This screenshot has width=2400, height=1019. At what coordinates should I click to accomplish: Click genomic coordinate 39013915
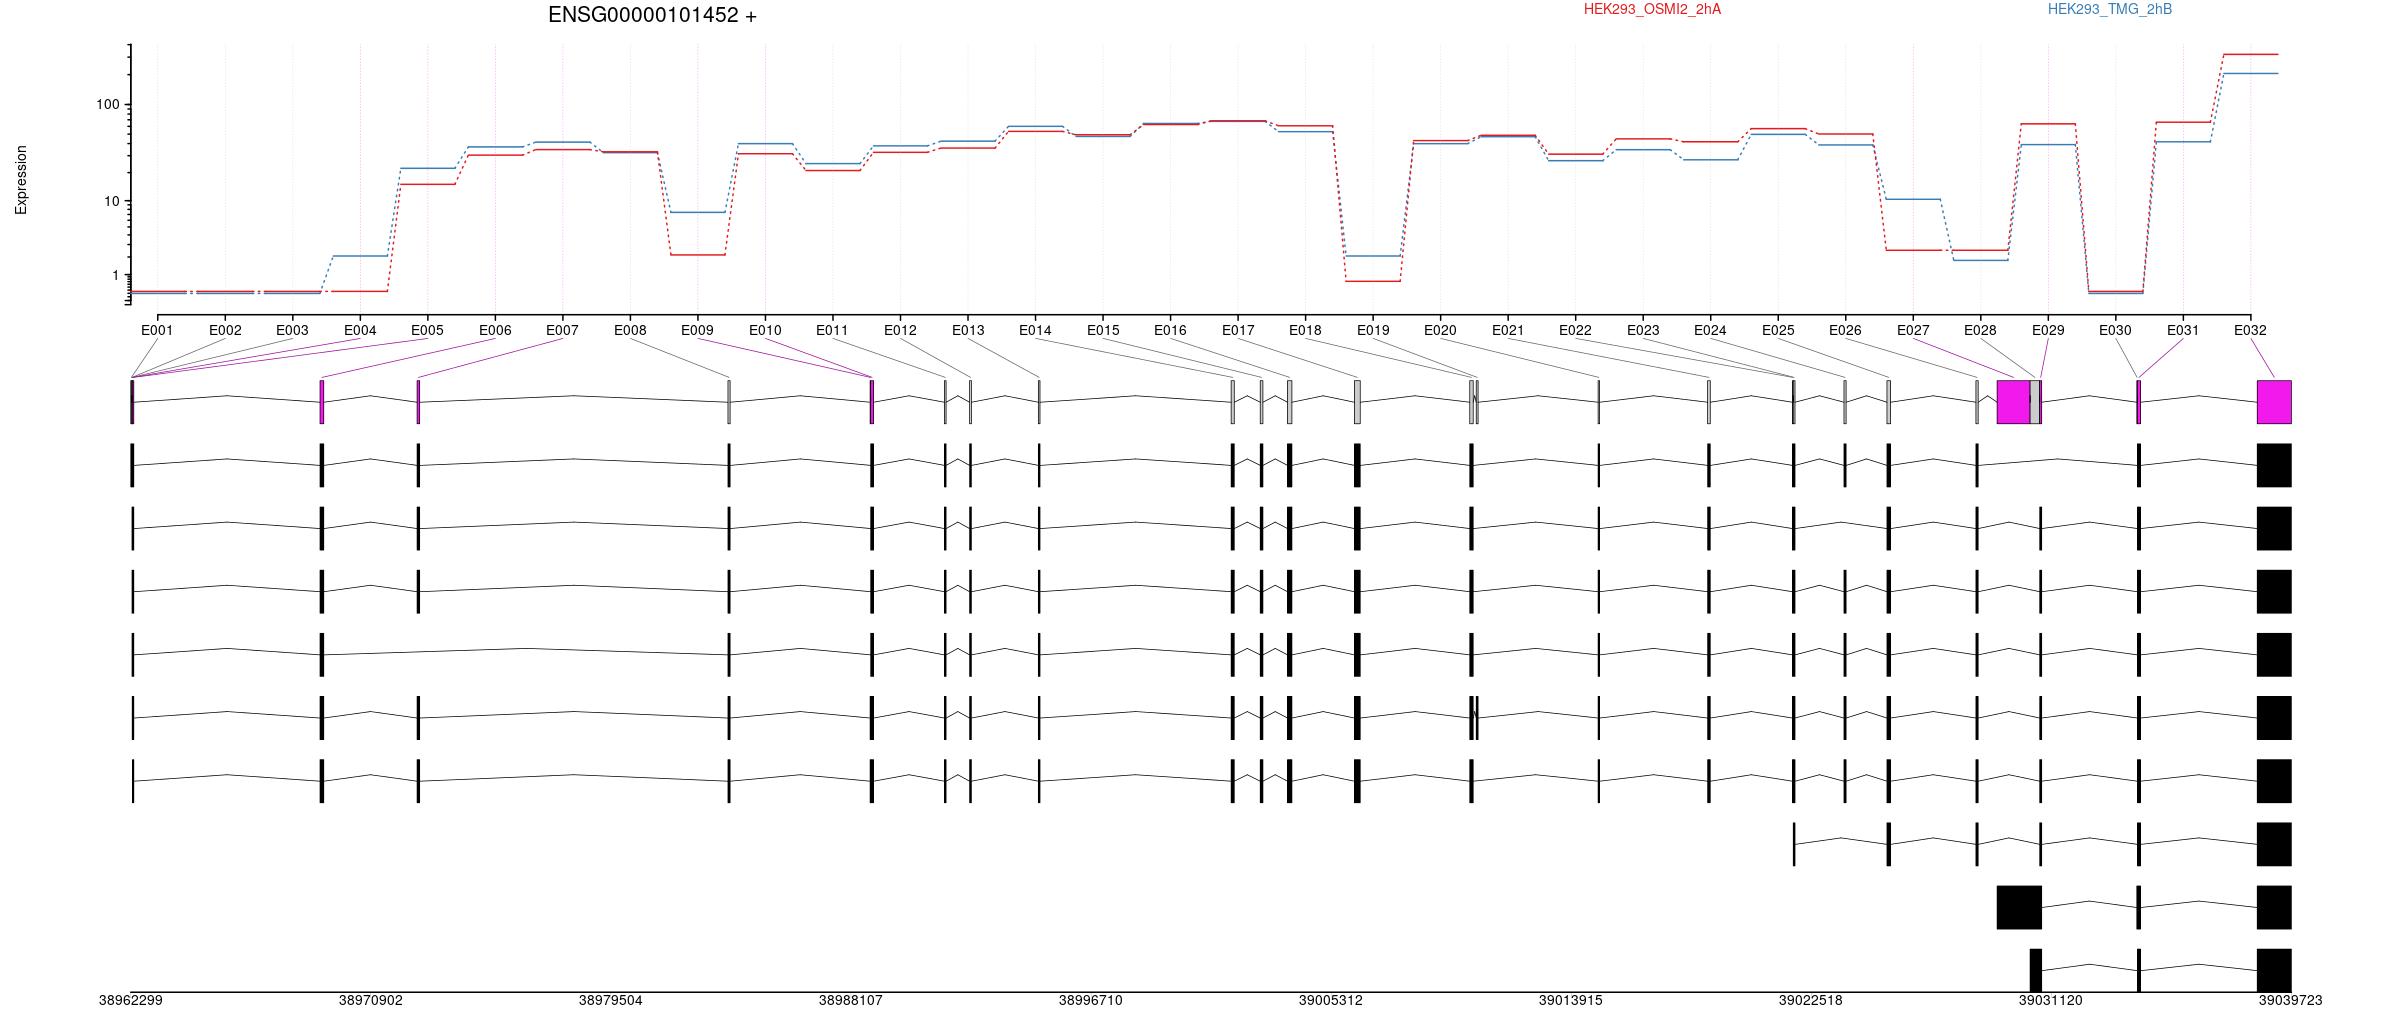[1570, 1000]
